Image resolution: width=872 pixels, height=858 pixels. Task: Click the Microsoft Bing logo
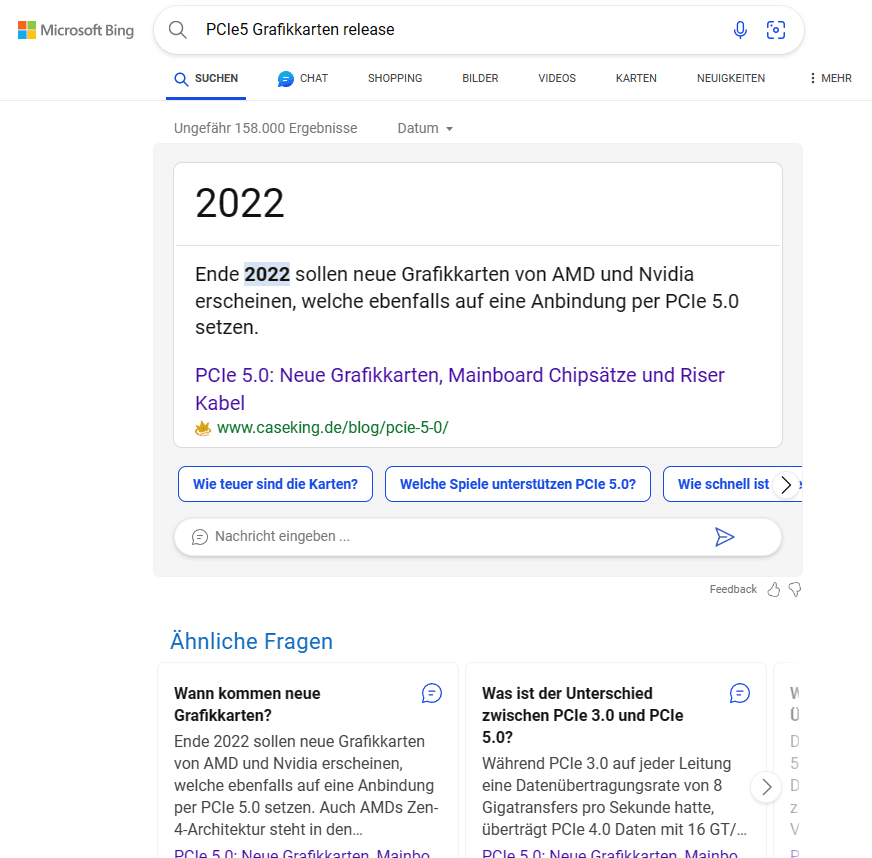[76, 30]
